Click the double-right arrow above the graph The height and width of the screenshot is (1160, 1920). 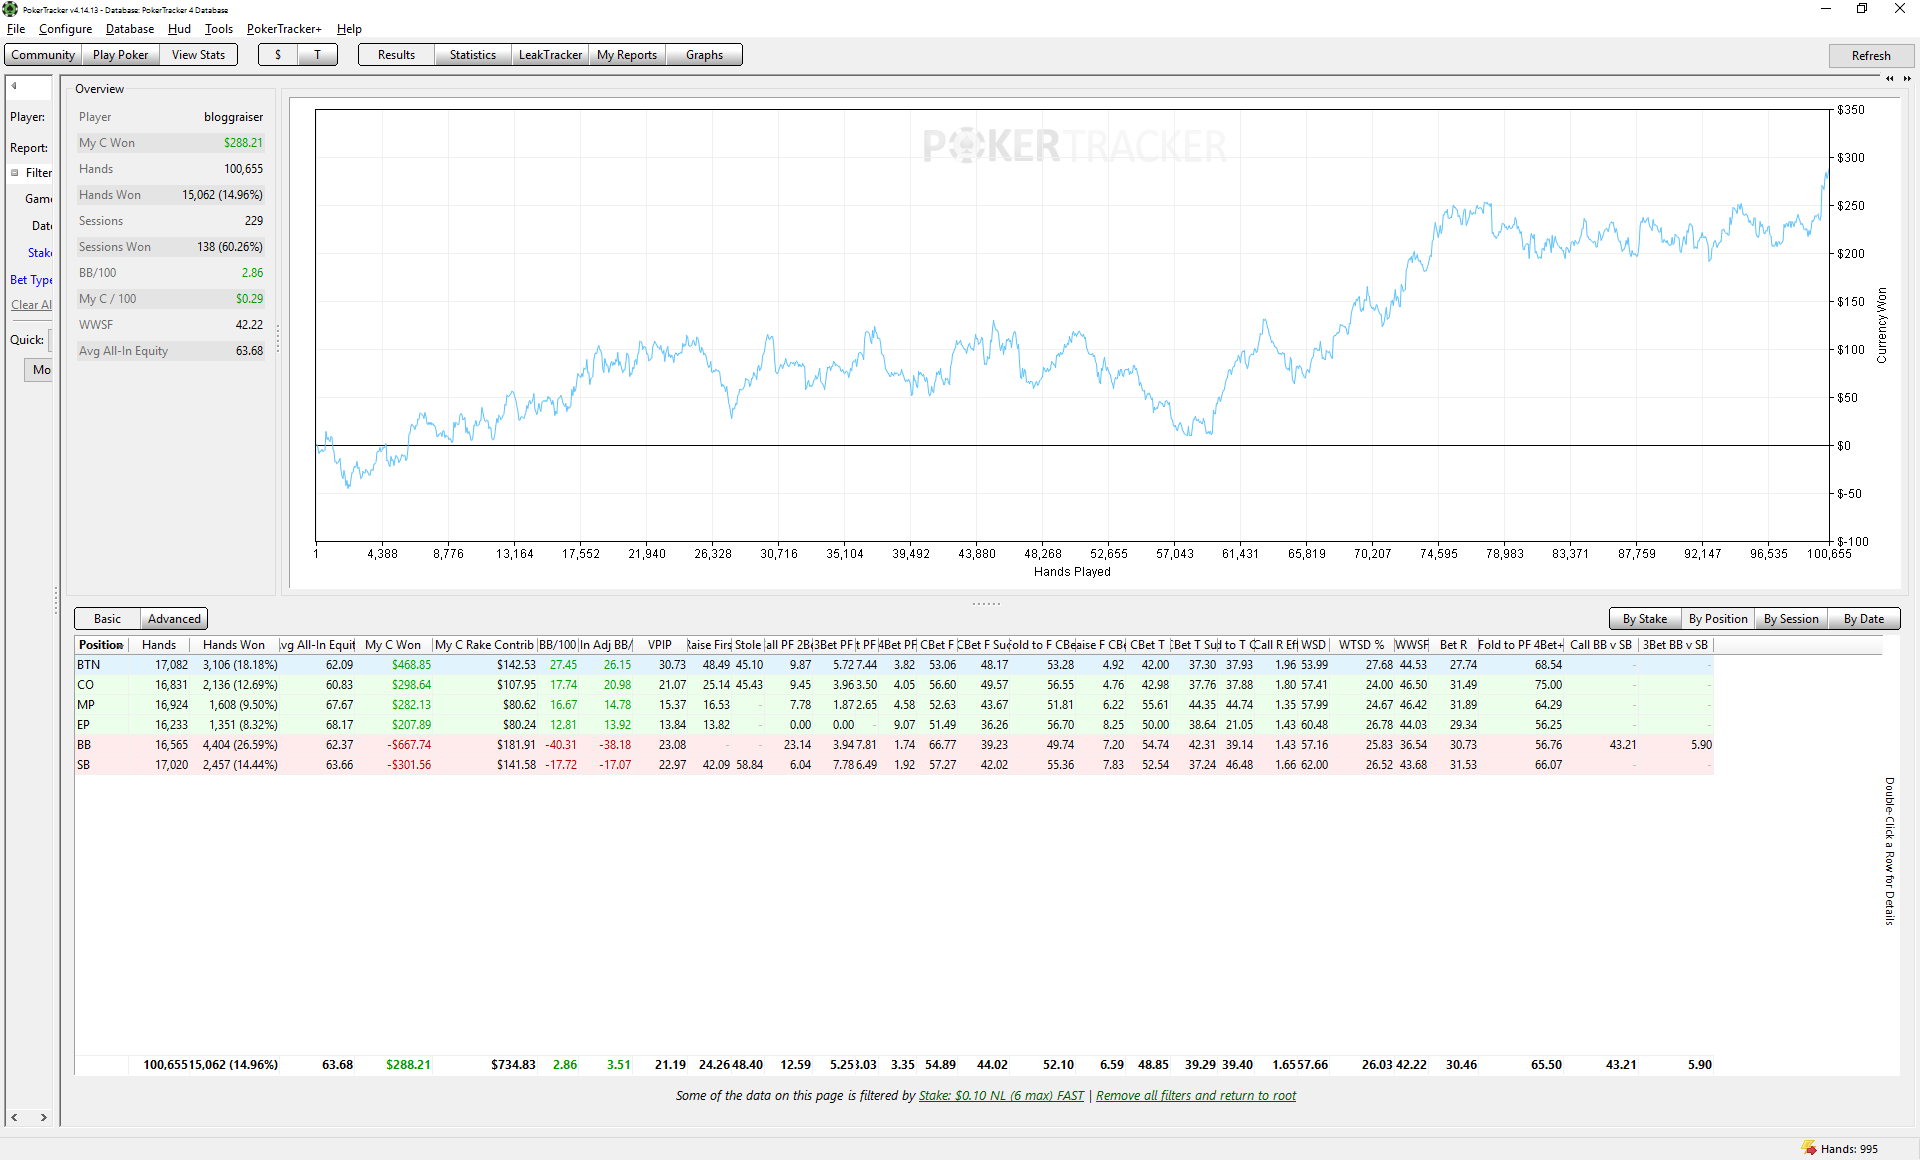point(1907,78)
